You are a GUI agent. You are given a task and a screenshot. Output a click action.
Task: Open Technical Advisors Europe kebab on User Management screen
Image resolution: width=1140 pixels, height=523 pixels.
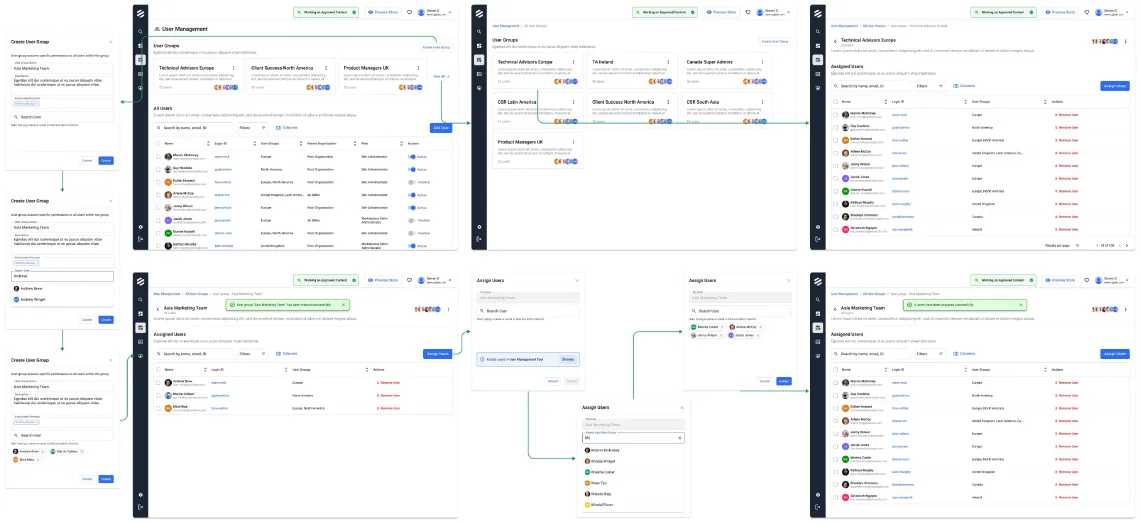tap(233, 68)
